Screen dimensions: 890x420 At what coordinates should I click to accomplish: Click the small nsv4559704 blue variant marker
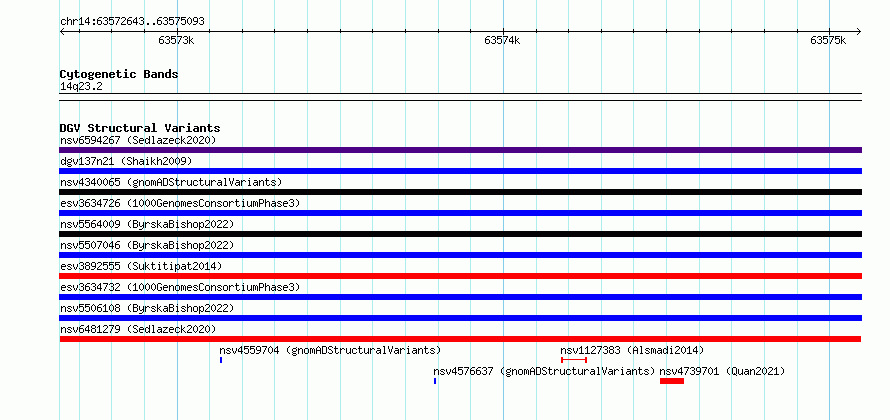coord(221,360)
